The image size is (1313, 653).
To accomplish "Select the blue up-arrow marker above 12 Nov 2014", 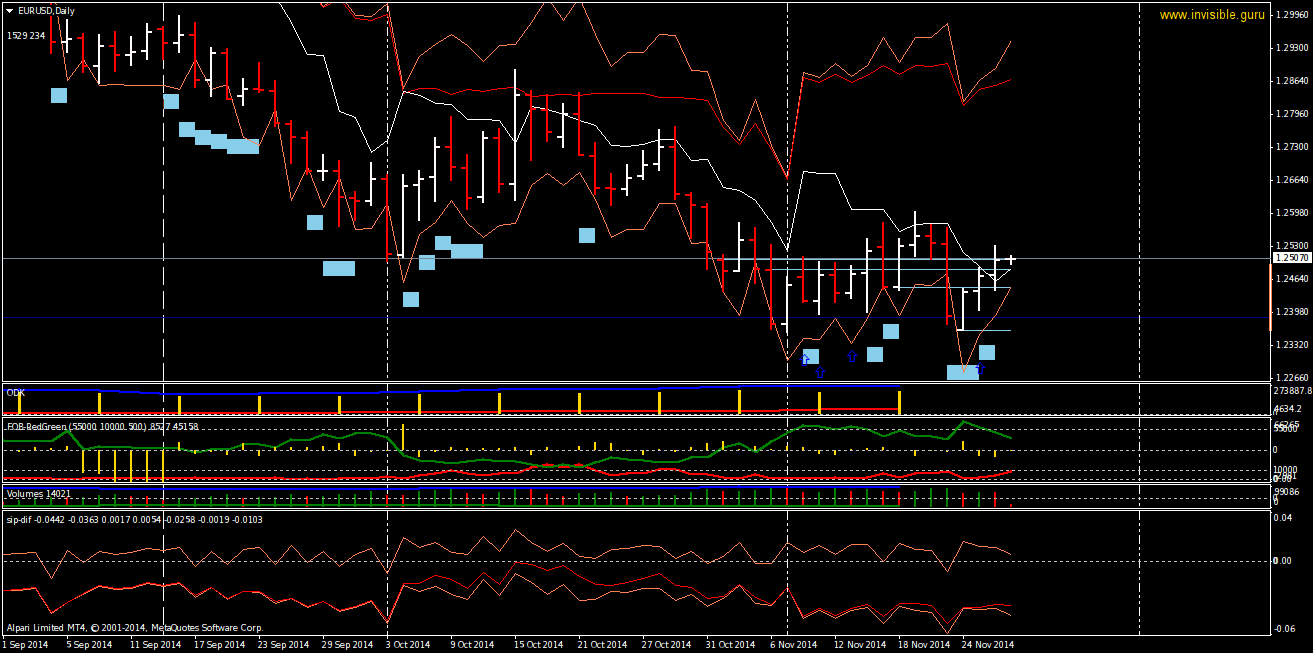I will pyautogui.click(x=852, y=355).
